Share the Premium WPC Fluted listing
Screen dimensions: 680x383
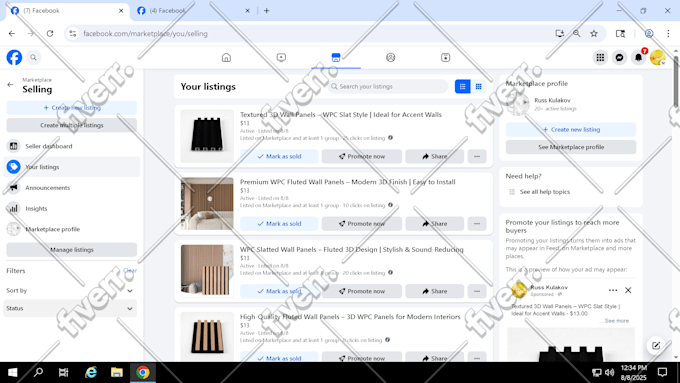tap(435, 224)
